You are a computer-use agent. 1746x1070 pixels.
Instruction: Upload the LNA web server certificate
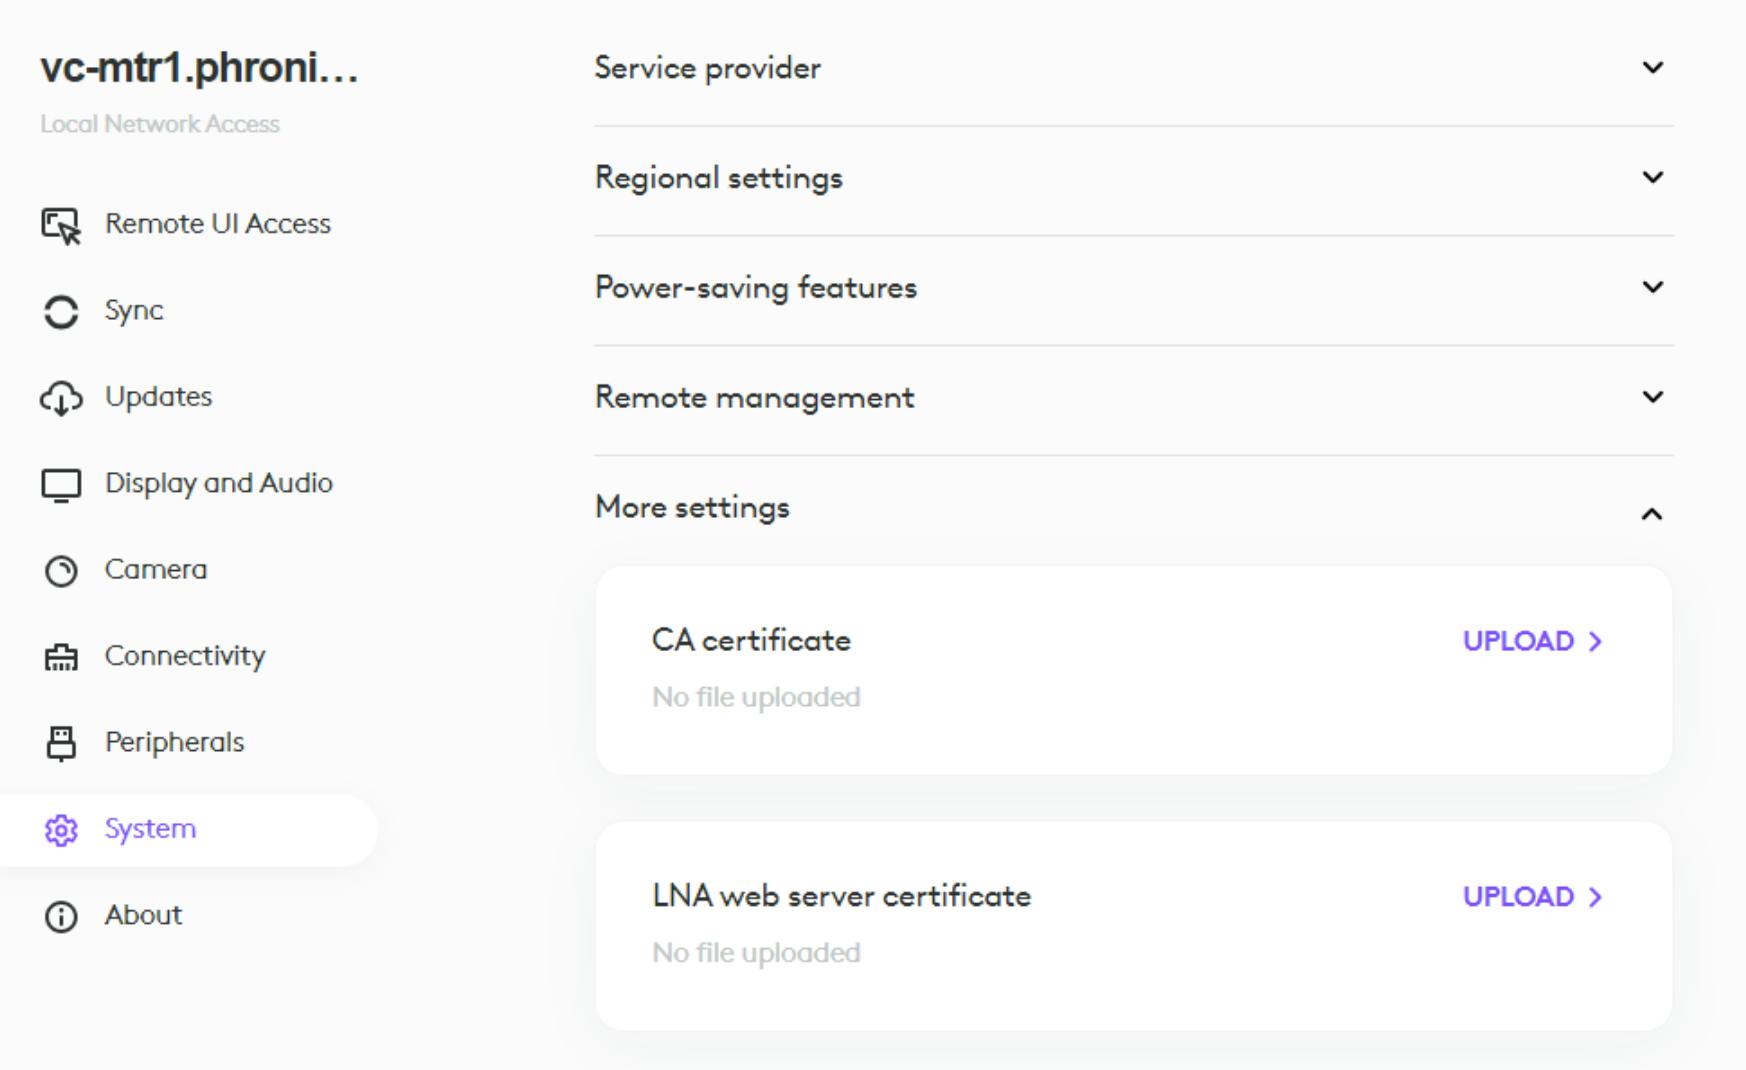(1532, 897)
